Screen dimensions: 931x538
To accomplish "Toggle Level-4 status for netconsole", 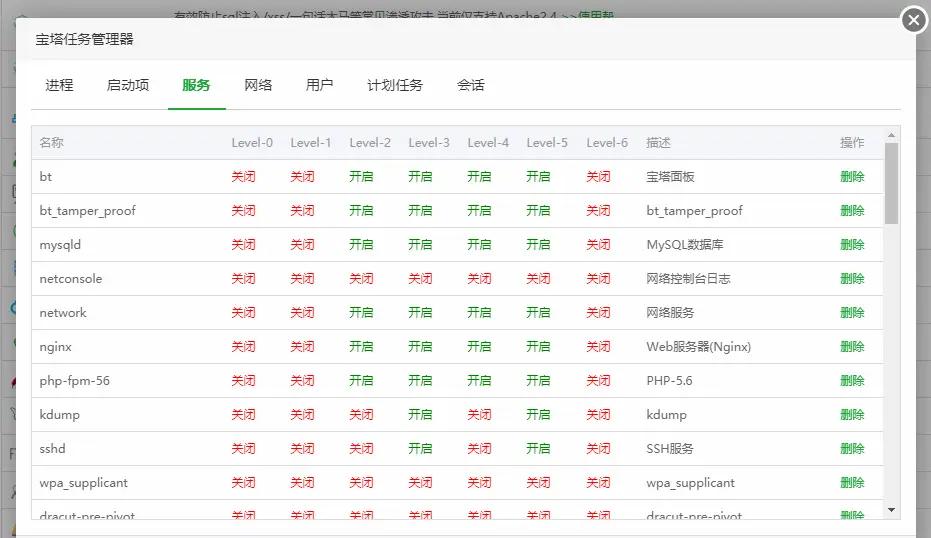I will pos(479,279).
